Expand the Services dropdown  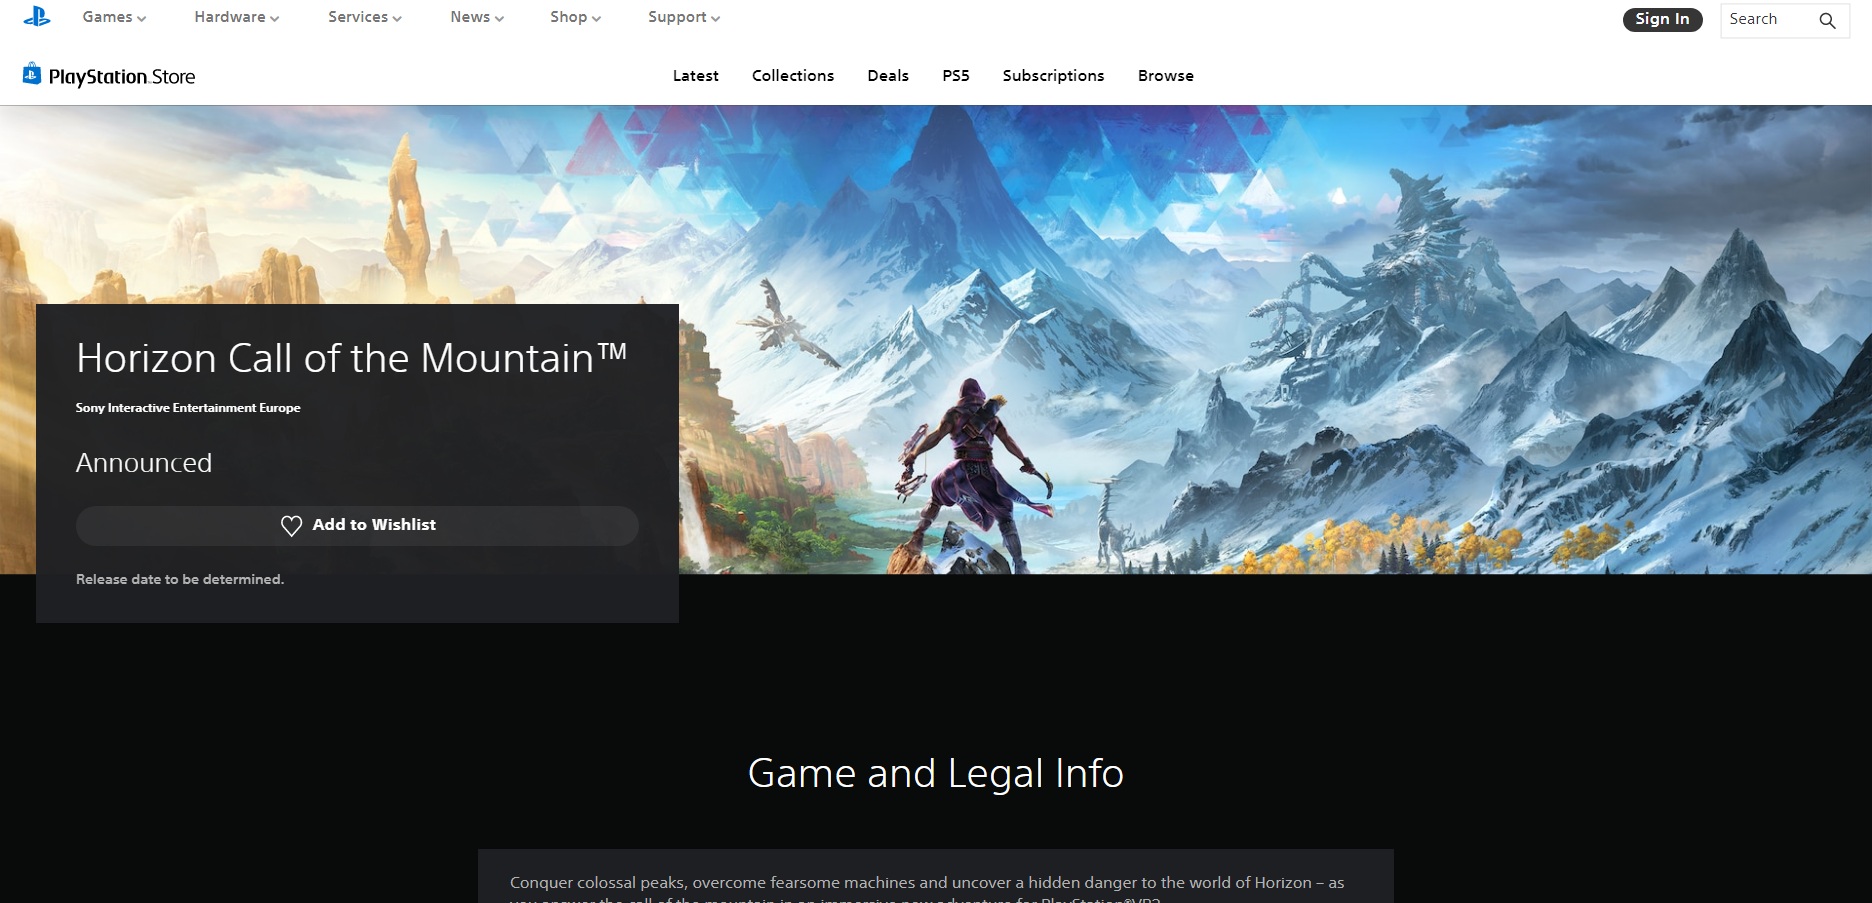click(x=365, y=17)
